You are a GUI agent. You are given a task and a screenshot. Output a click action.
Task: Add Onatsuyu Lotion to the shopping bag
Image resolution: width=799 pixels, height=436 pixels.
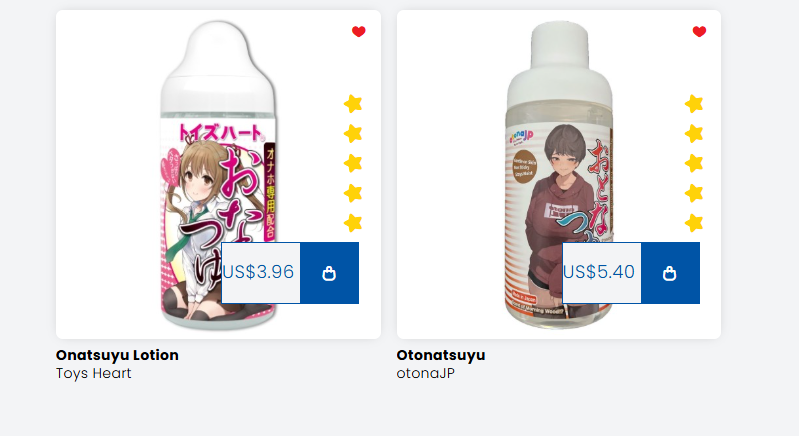pos(329,273)
